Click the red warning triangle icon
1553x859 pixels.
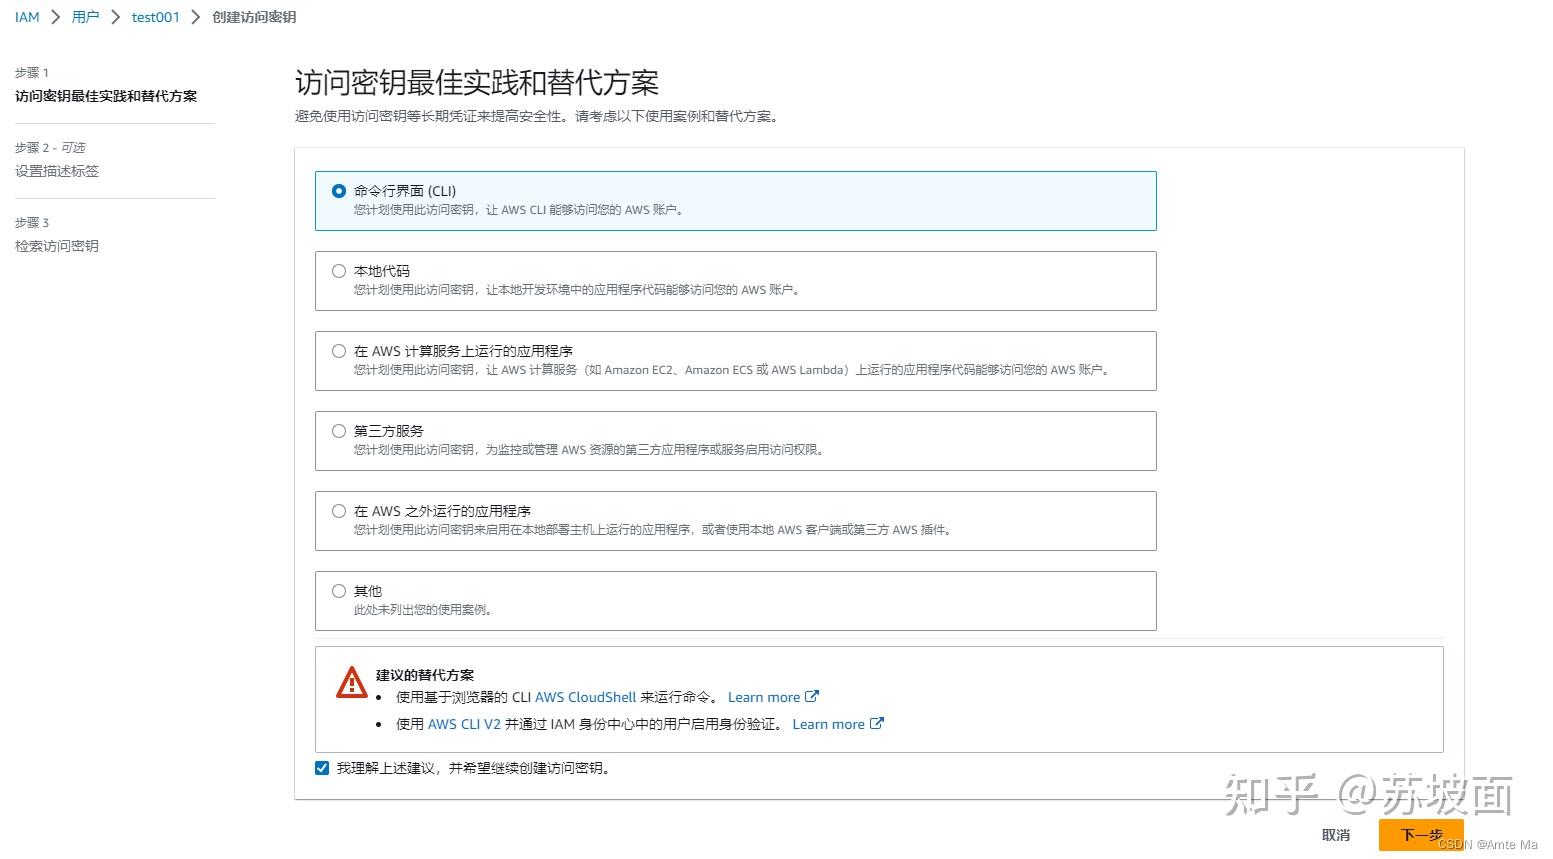click(x=351, y=683)
